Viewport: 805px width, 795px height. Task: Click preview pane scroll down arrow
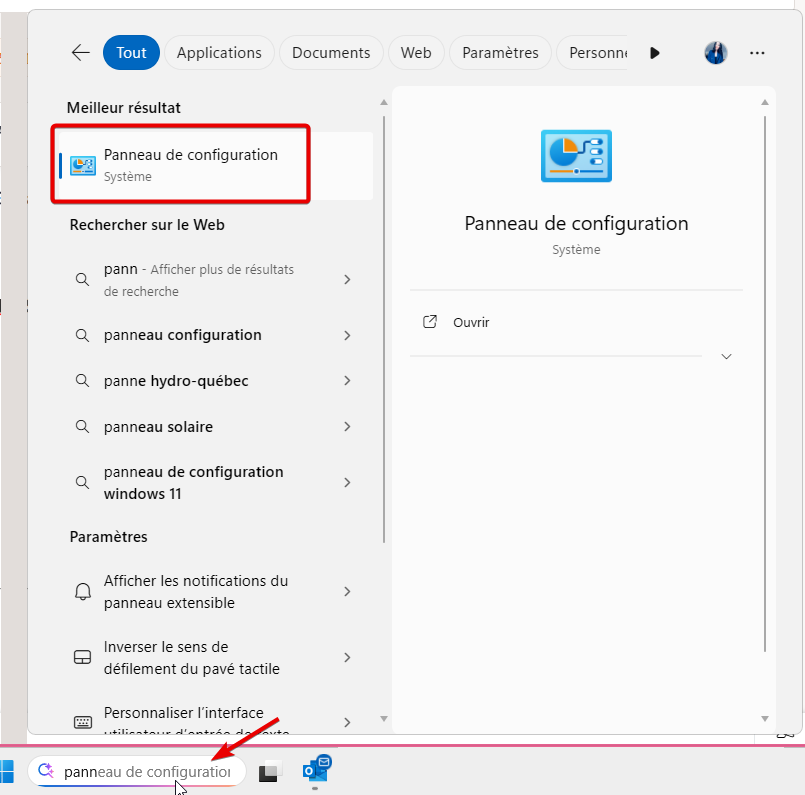point(764,719)
